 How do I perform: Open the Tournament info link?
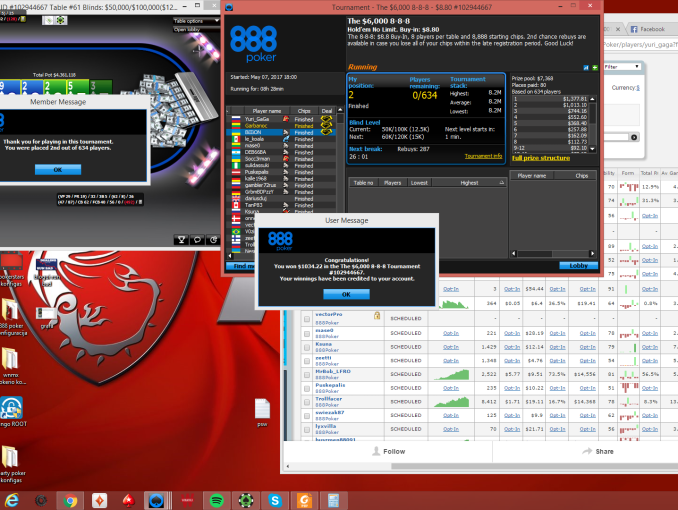pyautogui.click(x=483, y=156)
